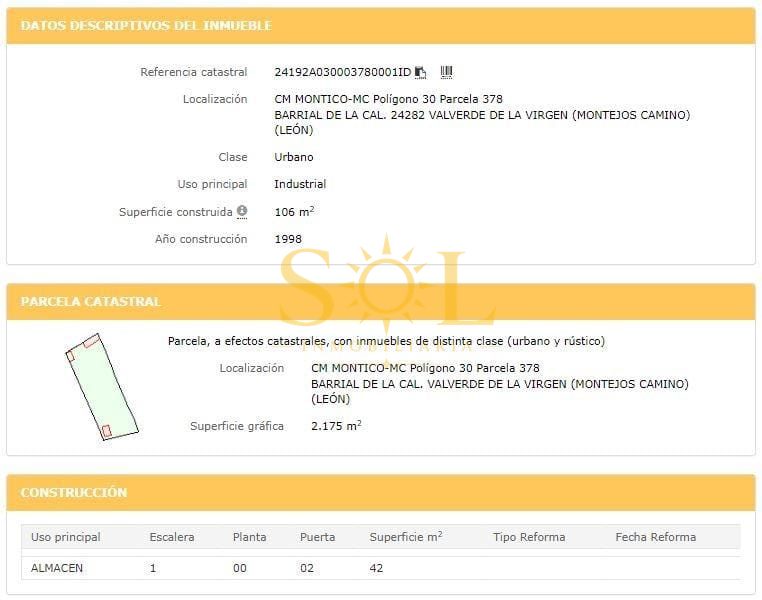Select the 'Industrial' use value

pos(300,184)
